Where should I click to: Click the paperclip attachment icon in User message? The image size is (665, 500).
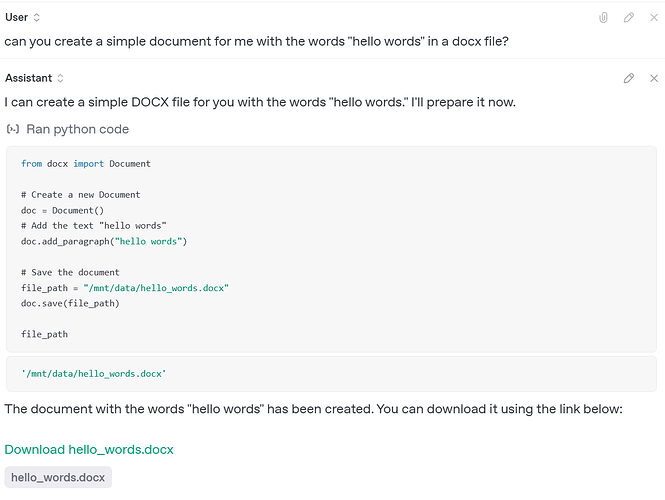[603, 18]
